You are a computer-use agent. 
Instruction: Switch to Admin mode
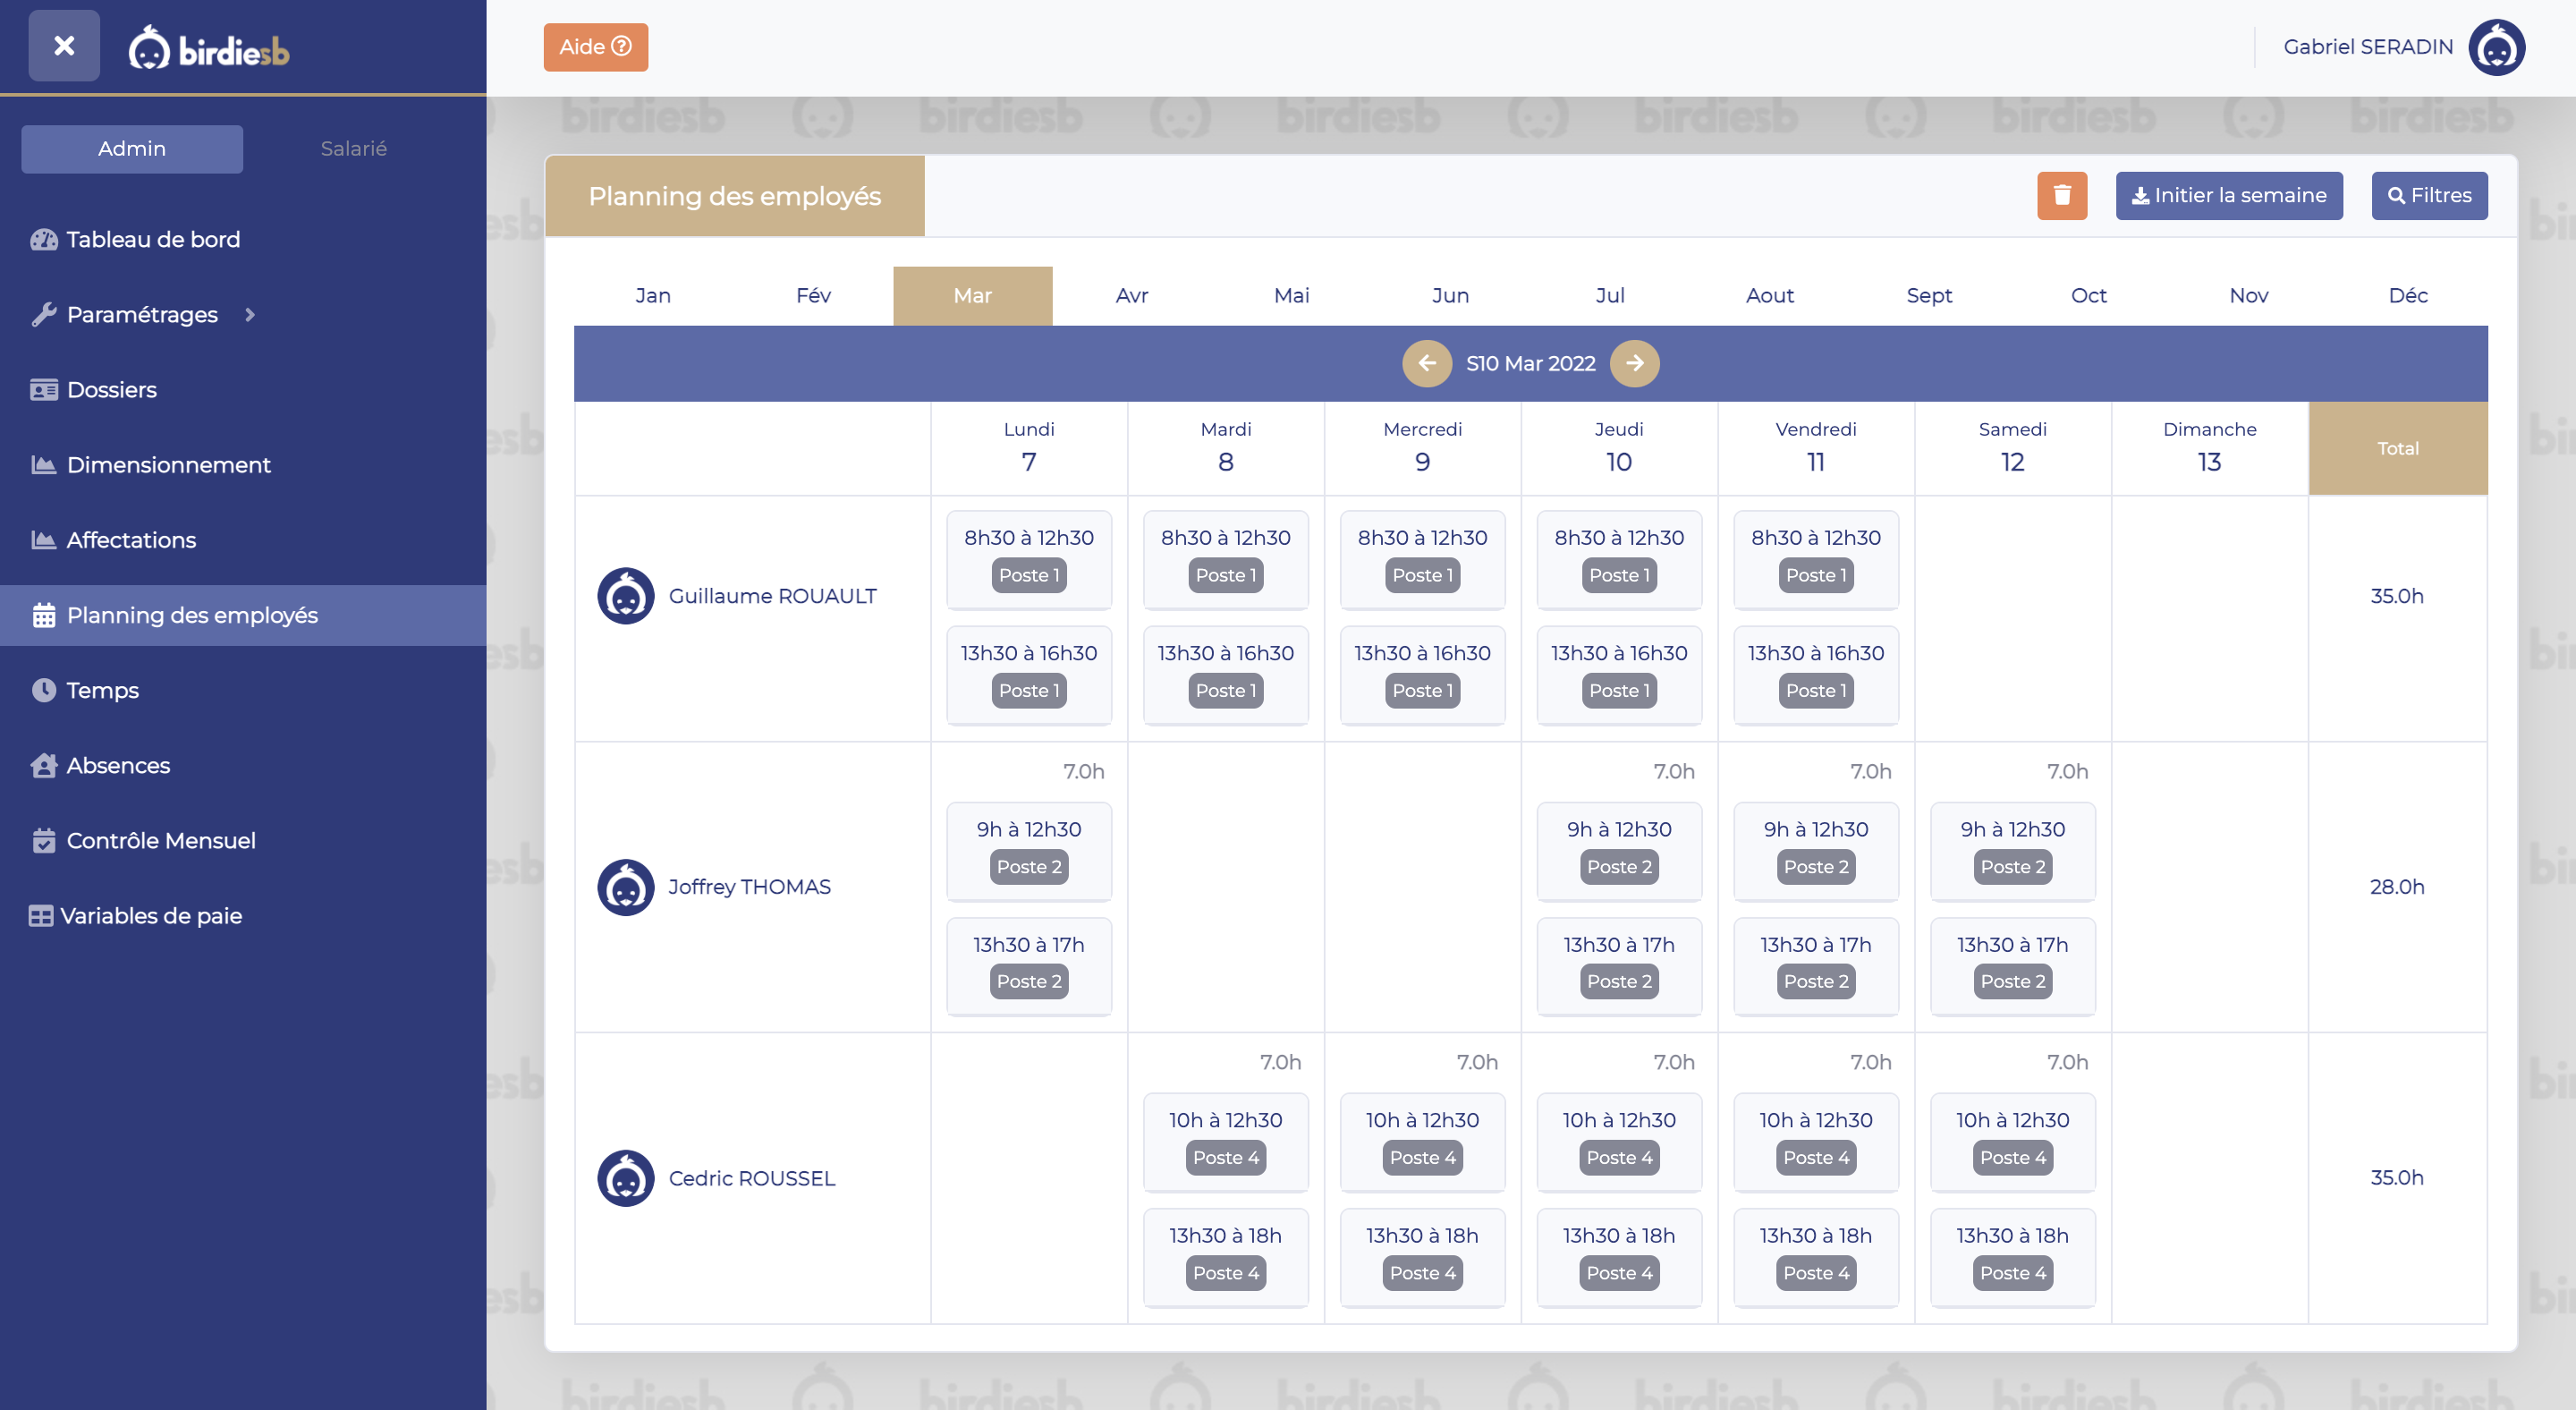[132, 149]
